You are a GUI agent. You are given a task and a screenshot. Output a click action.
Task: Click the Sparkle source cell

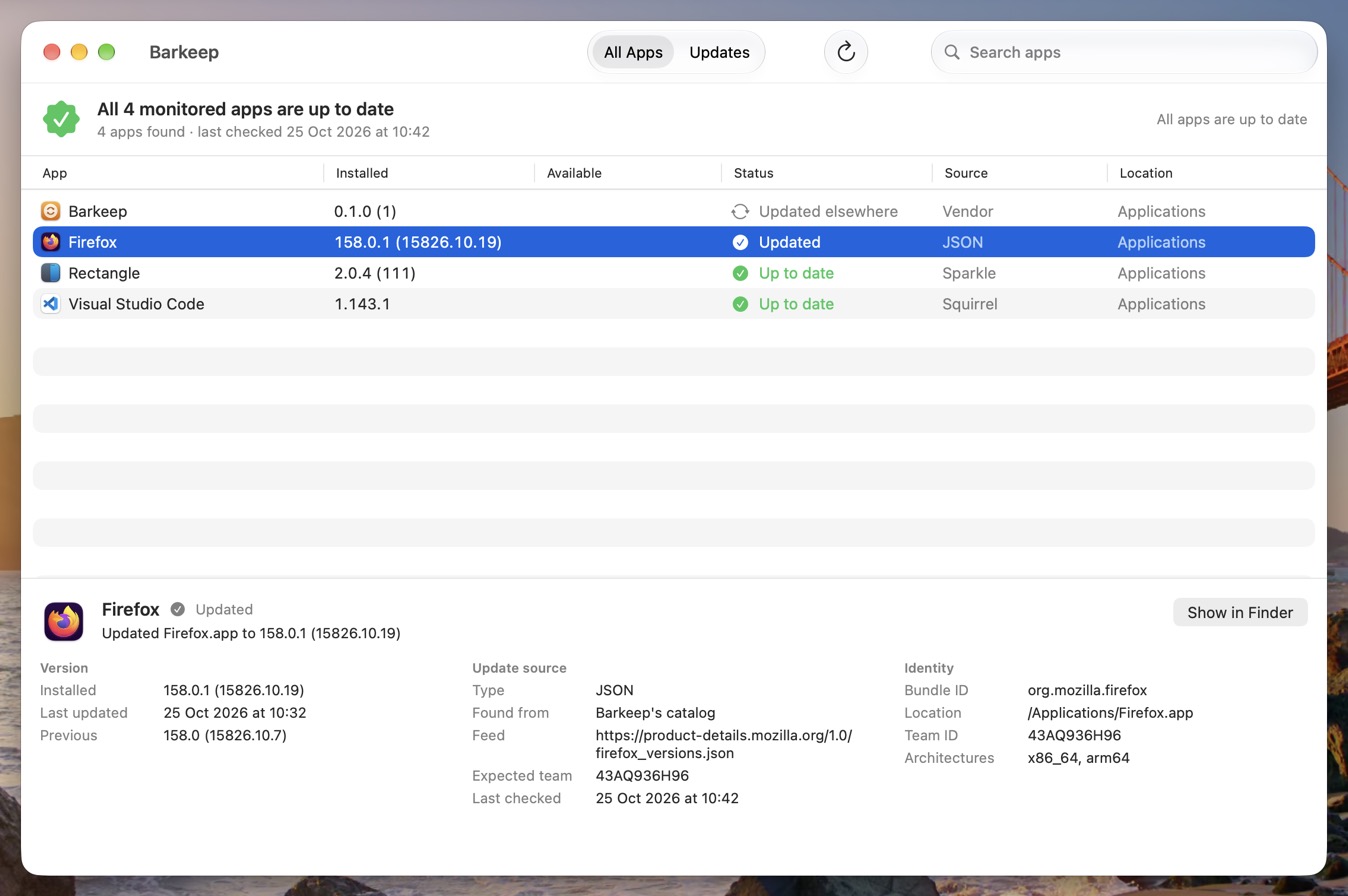tap(969, 273)
